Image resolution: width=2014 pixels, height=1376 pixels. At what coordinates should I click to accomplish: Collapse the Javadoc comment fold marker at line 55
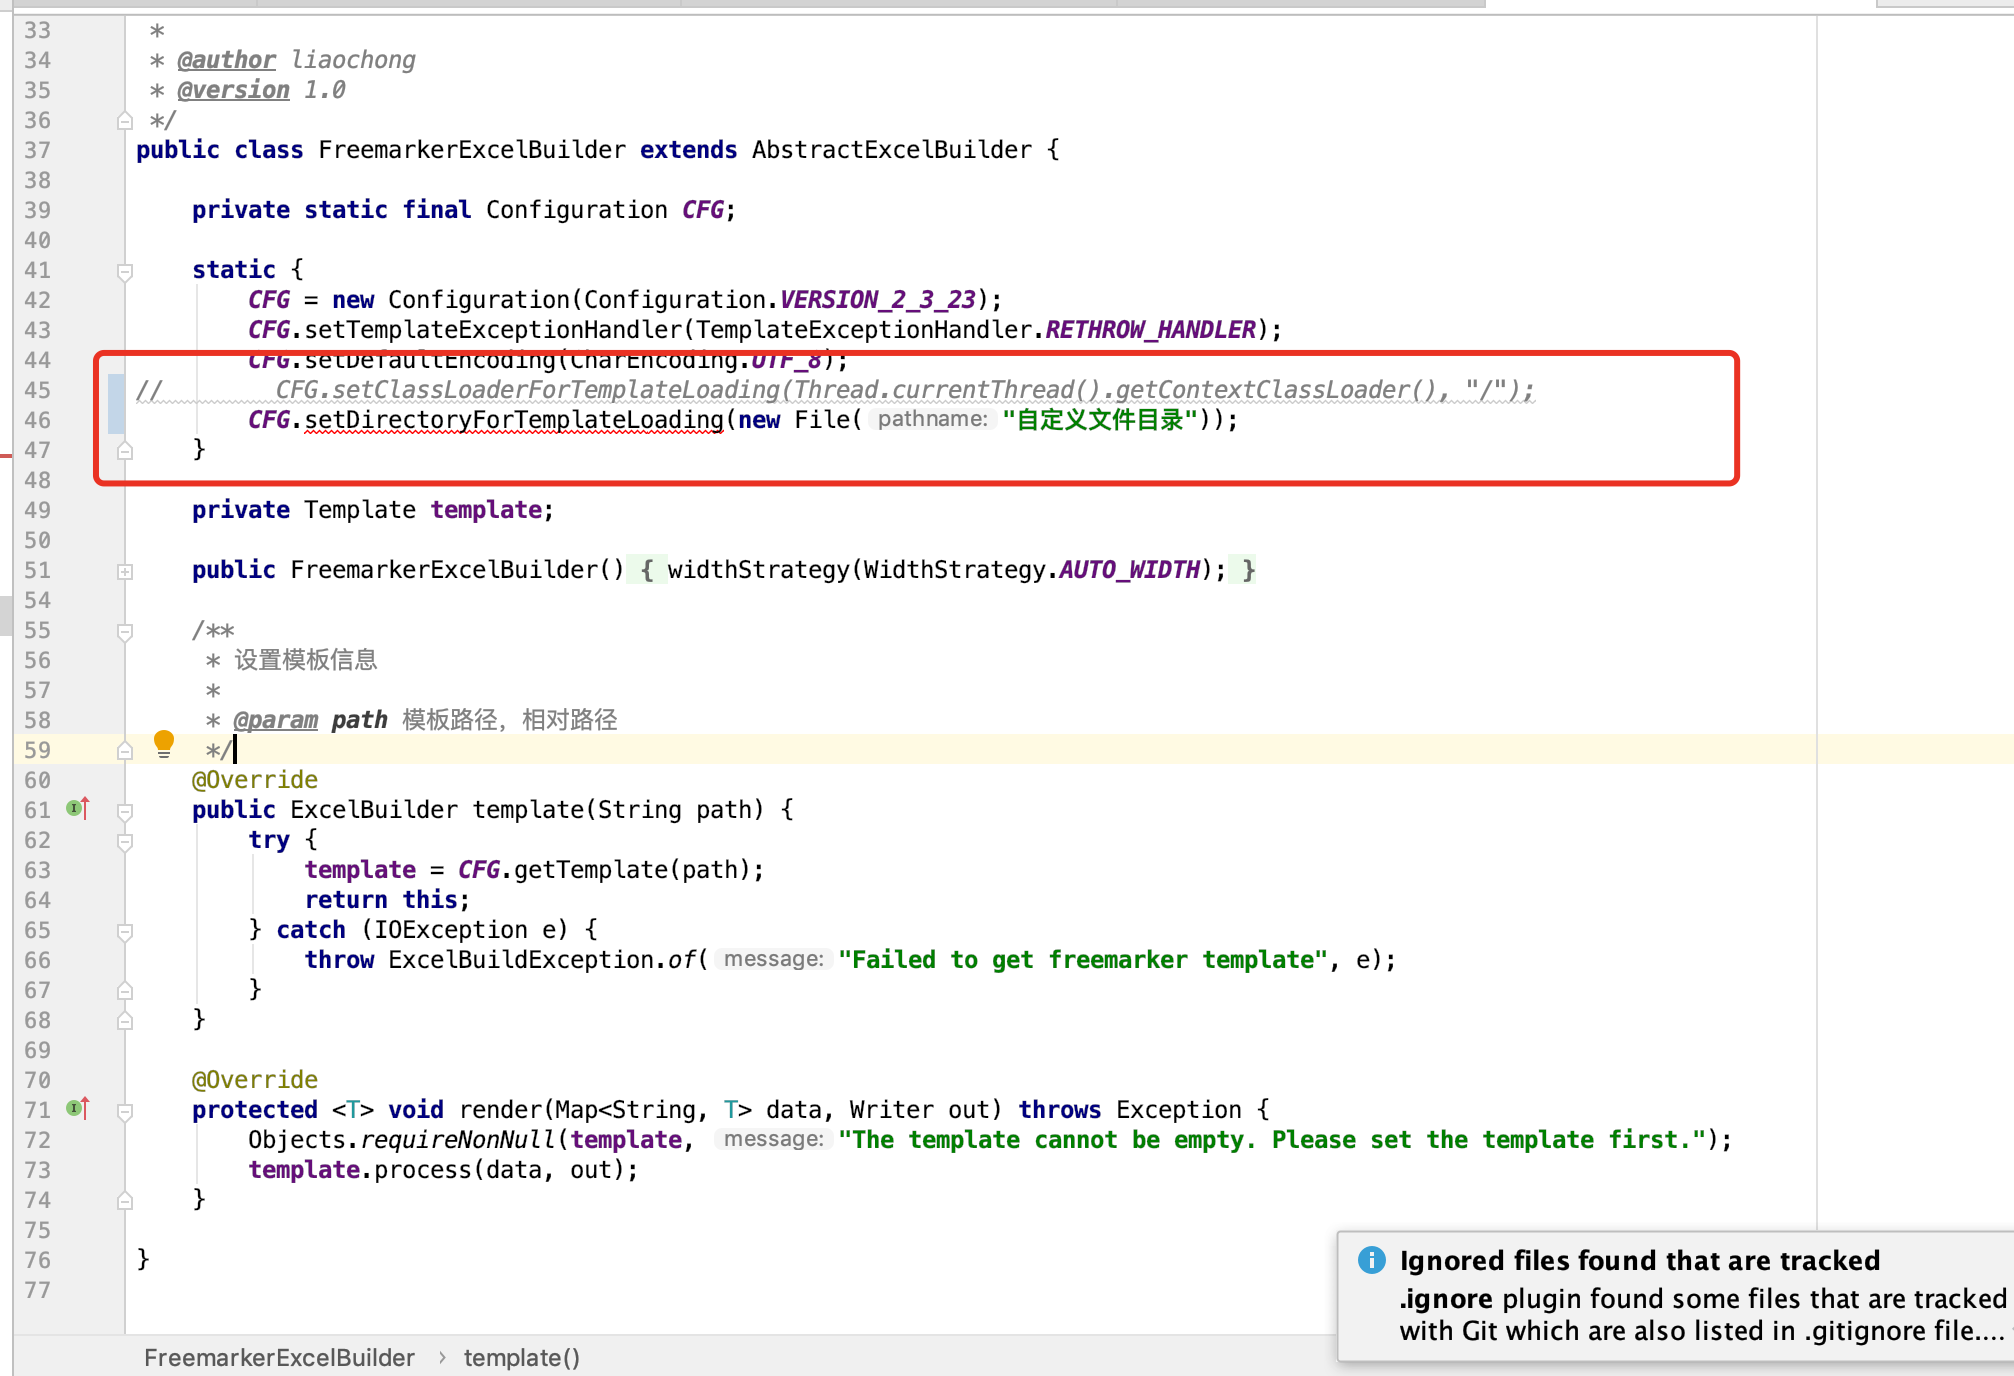tap(125, 631)
